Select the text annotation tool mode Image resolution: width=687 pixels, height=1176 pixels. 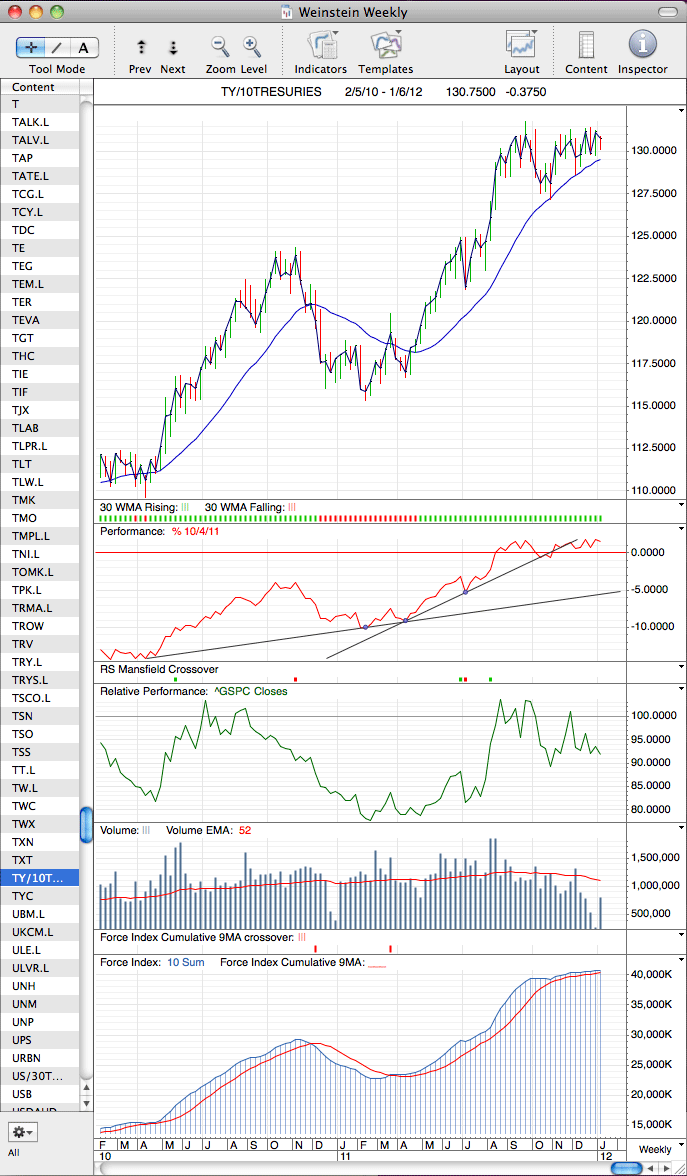click(x=84, y=47)
